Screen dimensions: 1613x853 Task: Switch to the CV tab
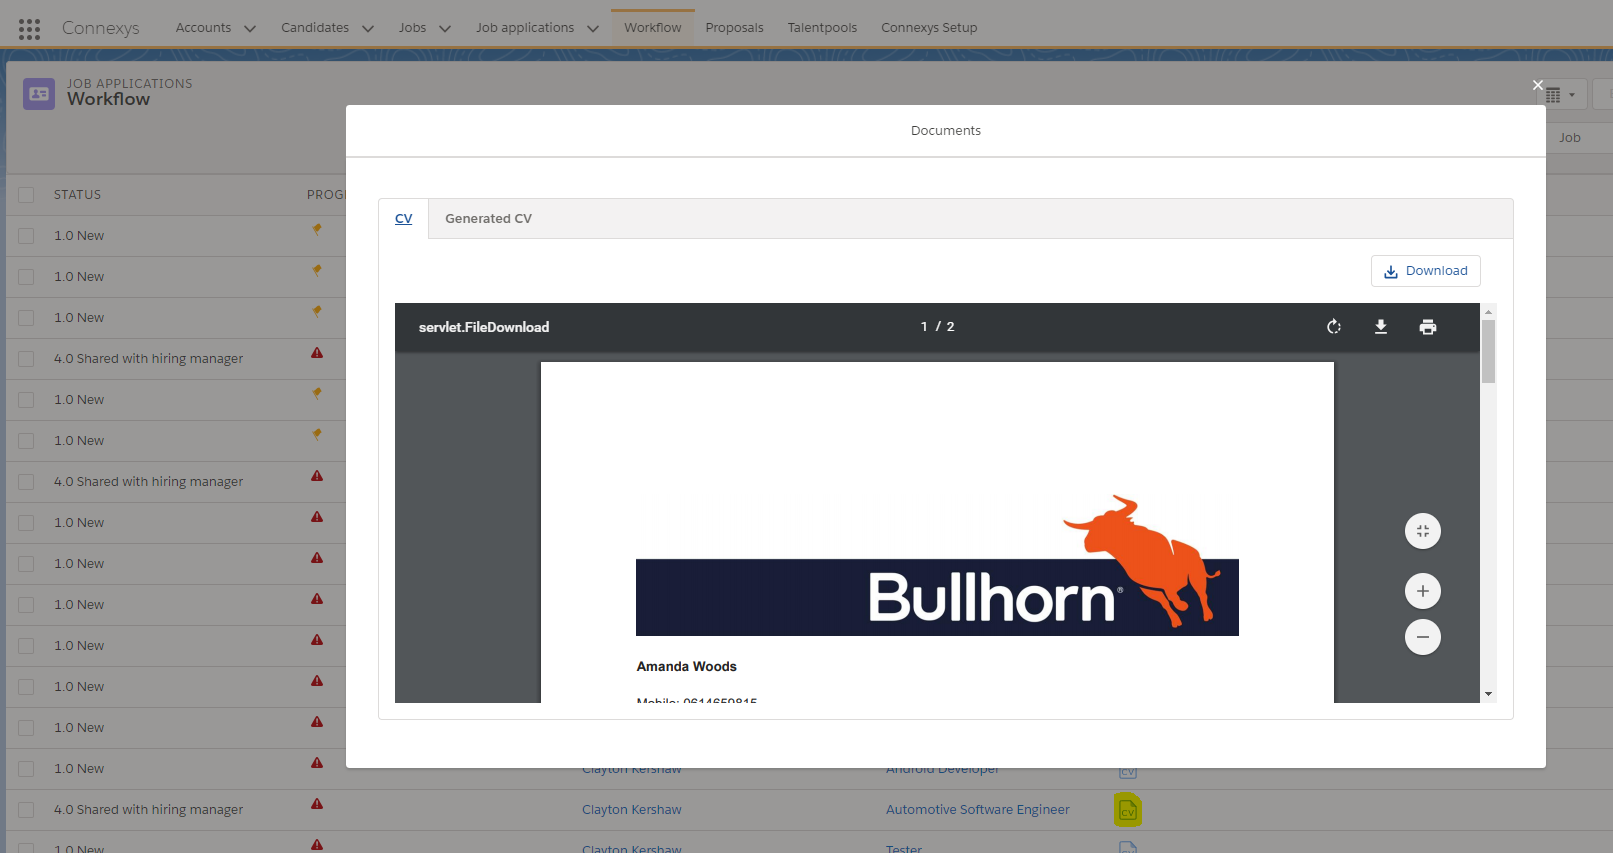tap(404, 219)
